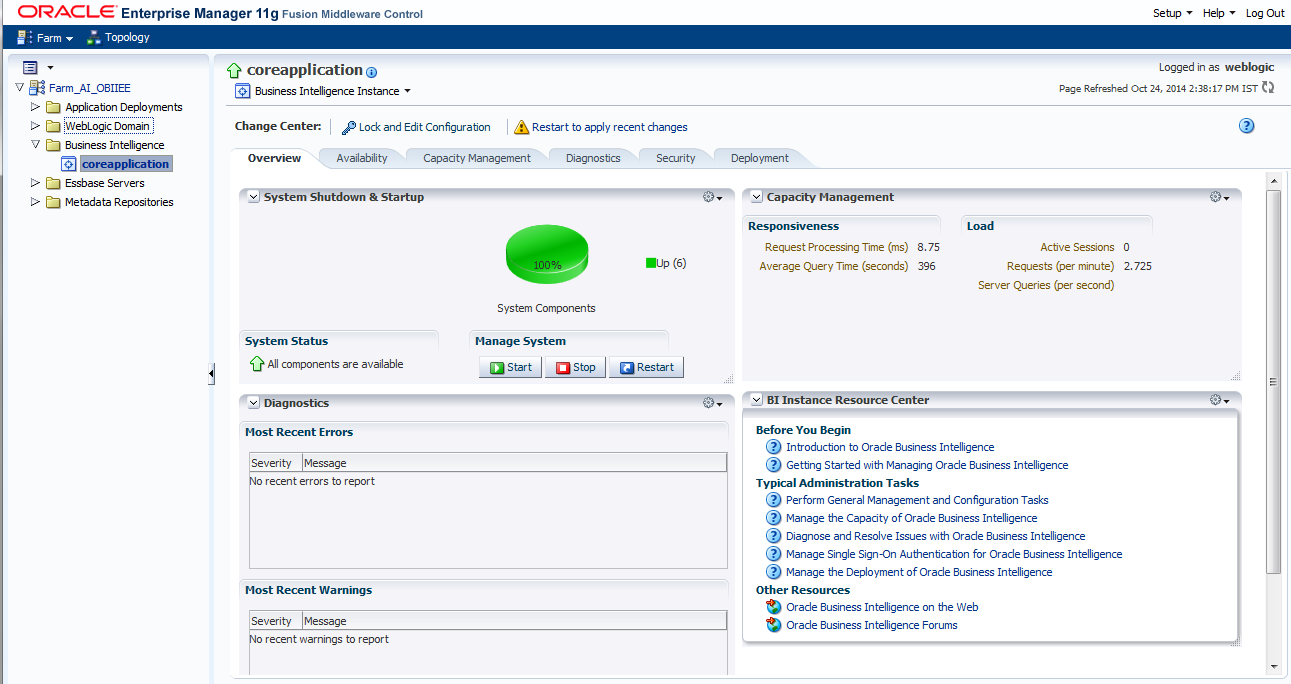
Task: Click the yellow warning triangle restart icon
Action: coord(521,127)
